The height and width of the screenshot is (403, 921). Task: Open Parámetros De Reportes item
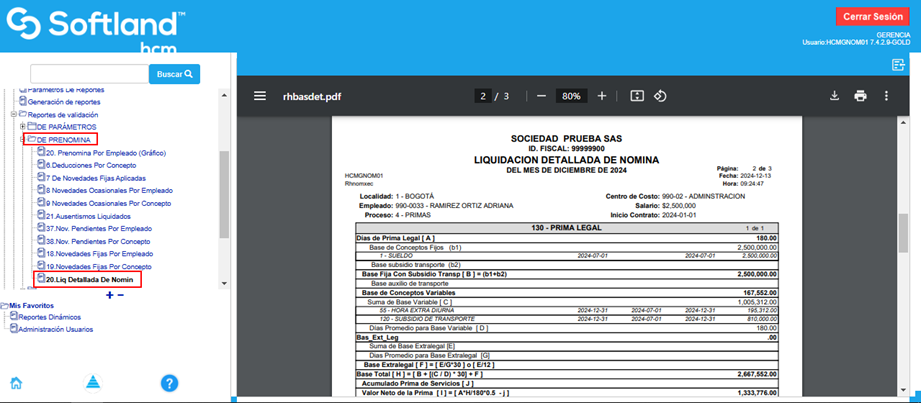[x=66, y=90]
